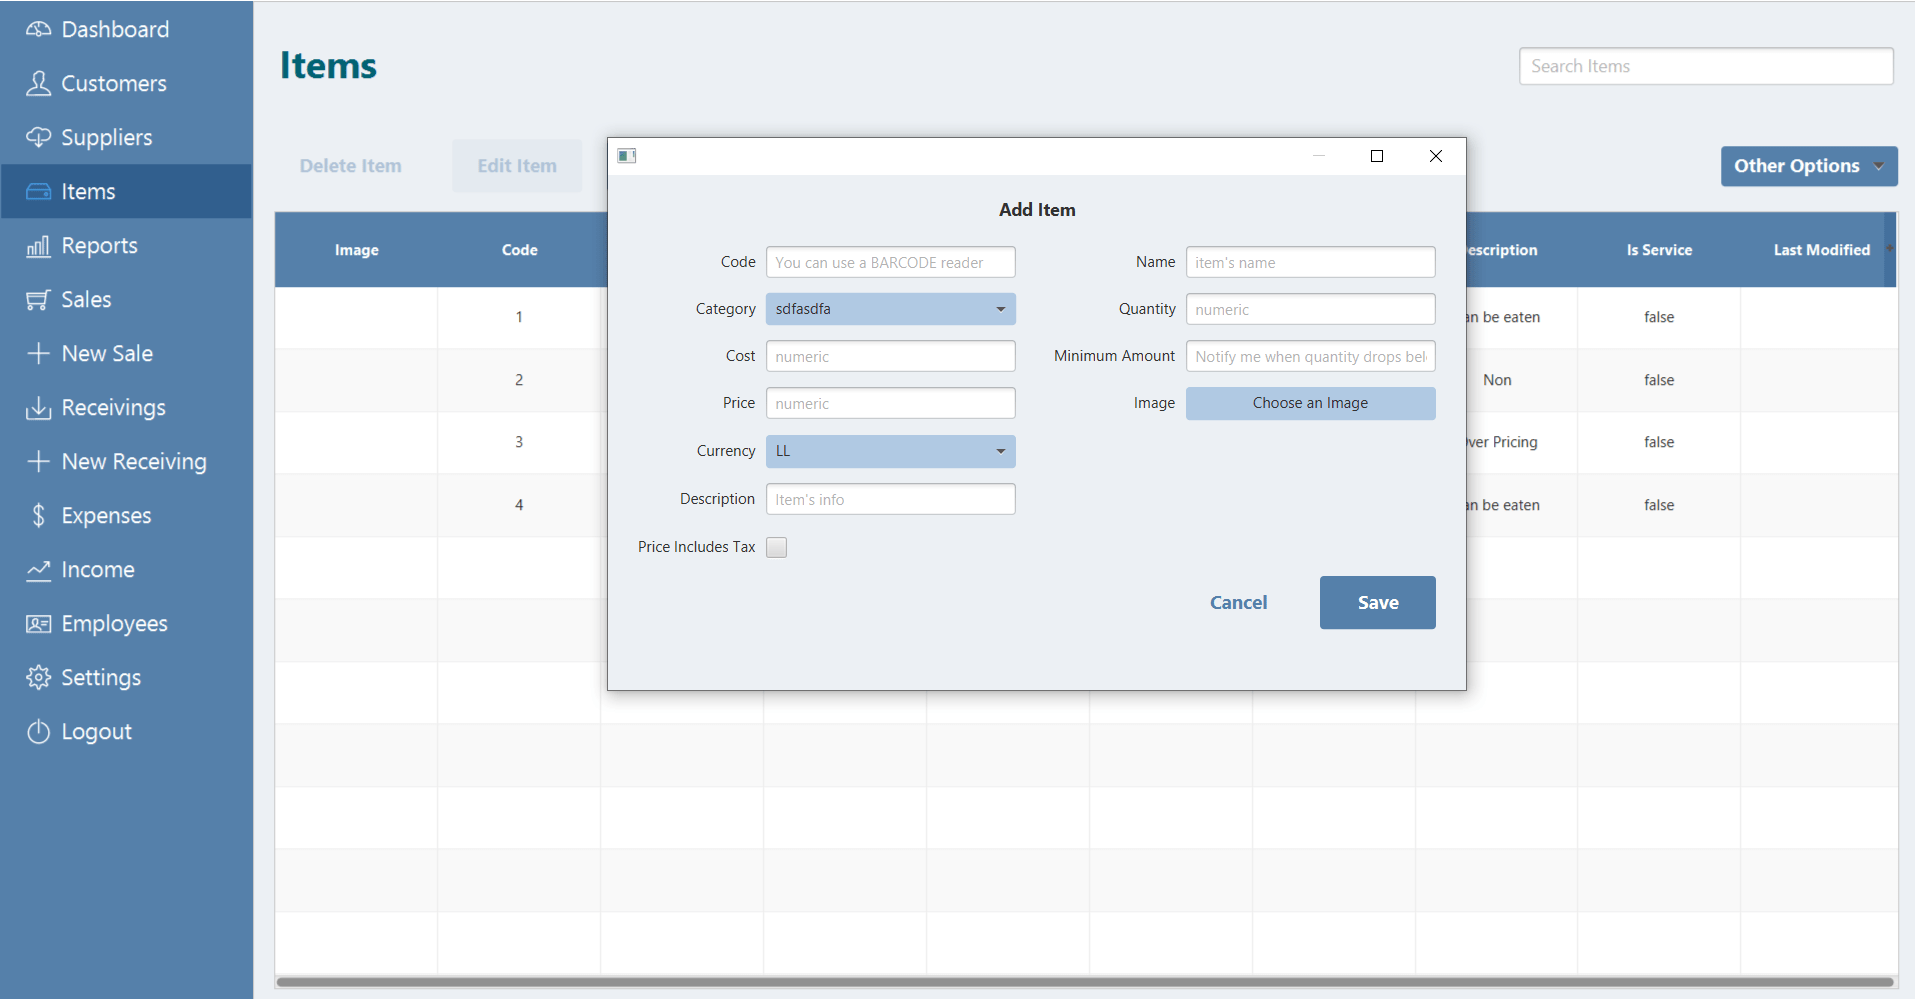Click the Dashboard icon in sidebar
Viewport: 1915px width, 999px height.
click(38, 29)
